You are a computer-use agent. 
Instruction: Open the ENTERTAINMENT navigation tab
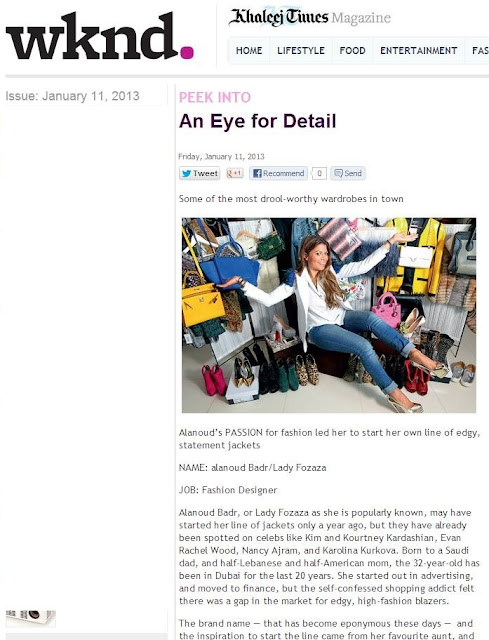(418, 51)
